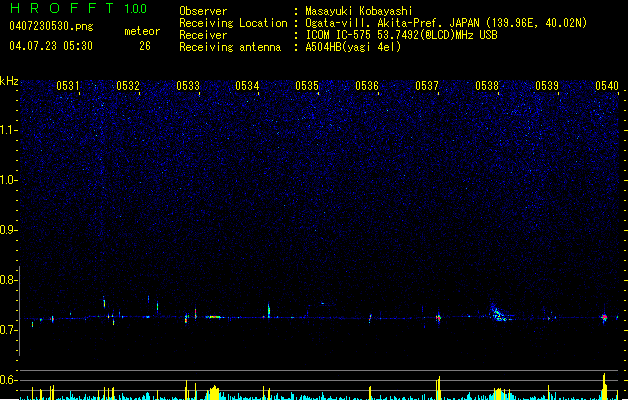Click the 0537 time marker
Viewport: 629px width, 400px height.
click(x=427, y=86)
